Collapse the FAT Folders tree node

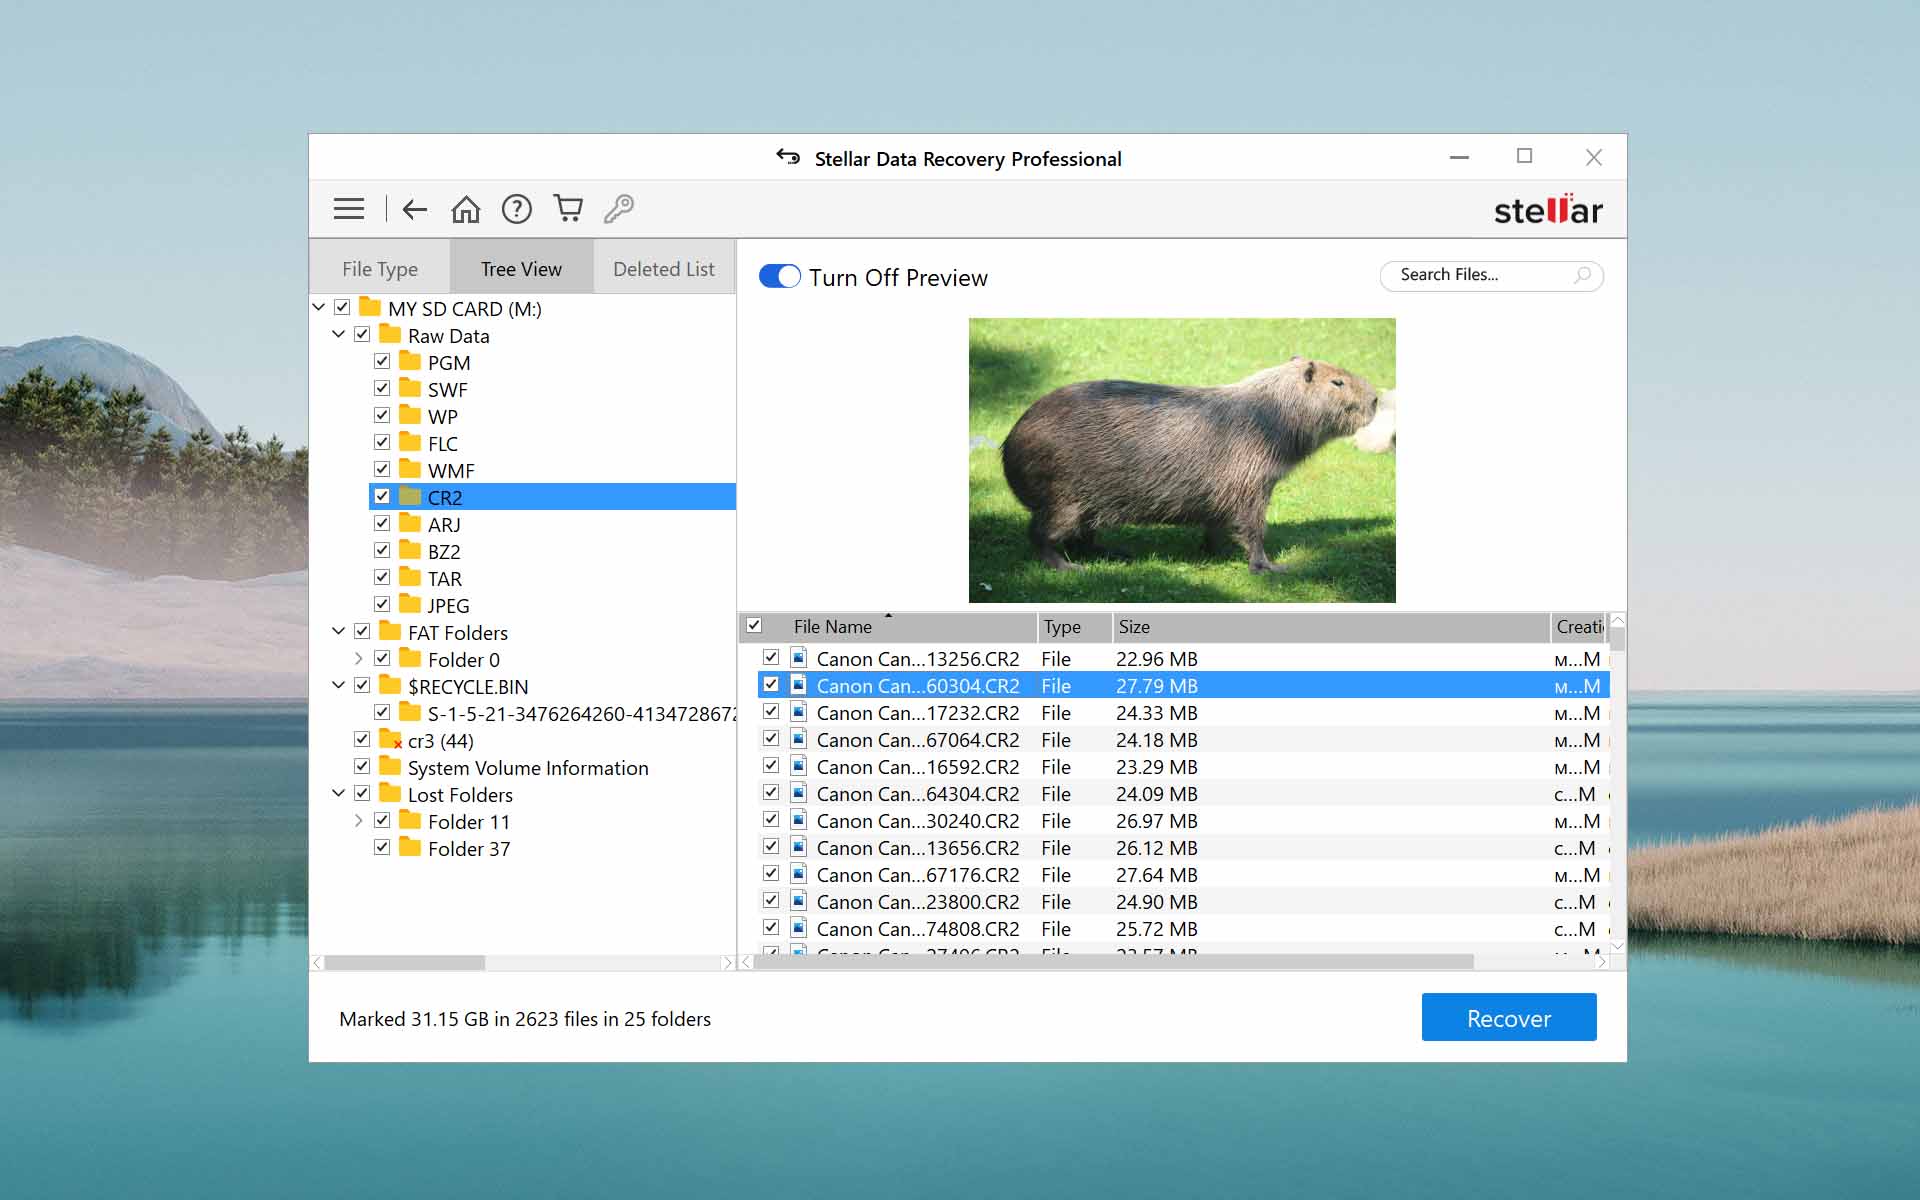tap(339, 631)
